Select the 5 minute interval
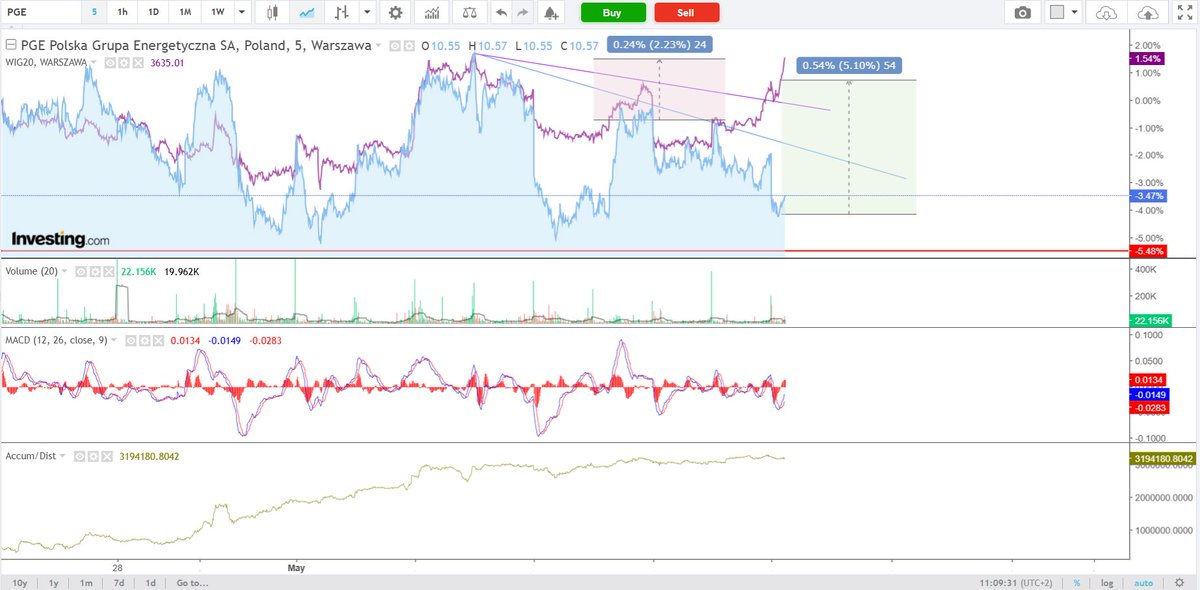 (x=95, y=13)
